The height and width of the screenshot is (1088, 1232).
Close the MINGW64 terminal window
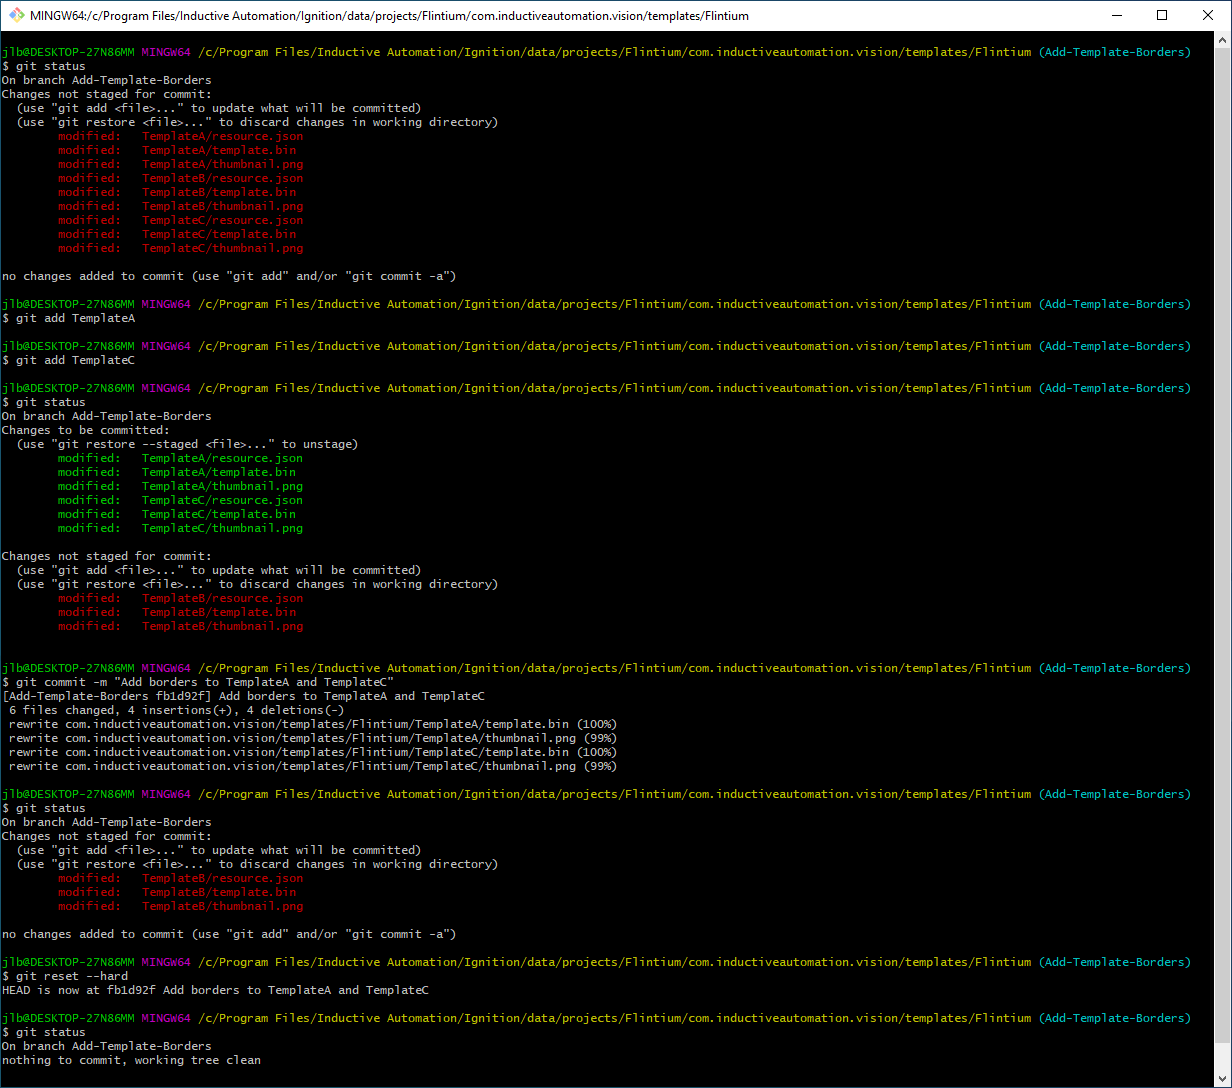point(1208,15)
